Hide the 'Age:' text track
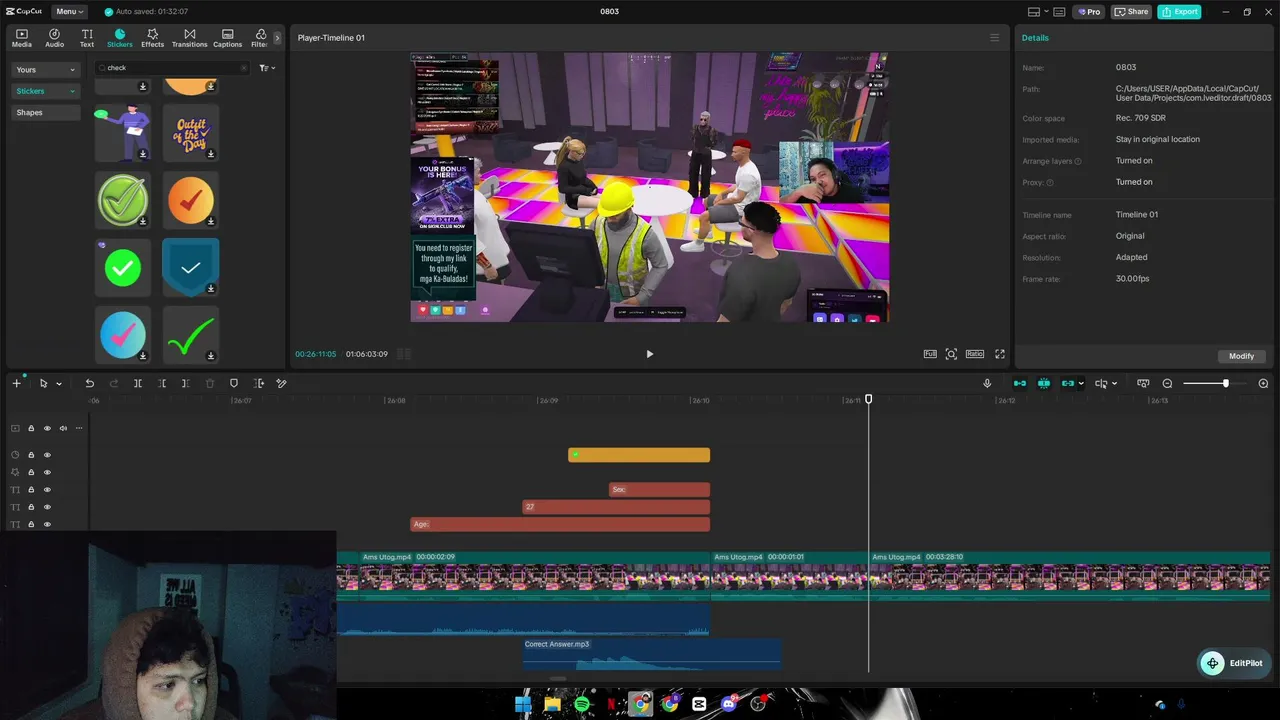Viewport: 1280px width, 720px height. (47, 524)
